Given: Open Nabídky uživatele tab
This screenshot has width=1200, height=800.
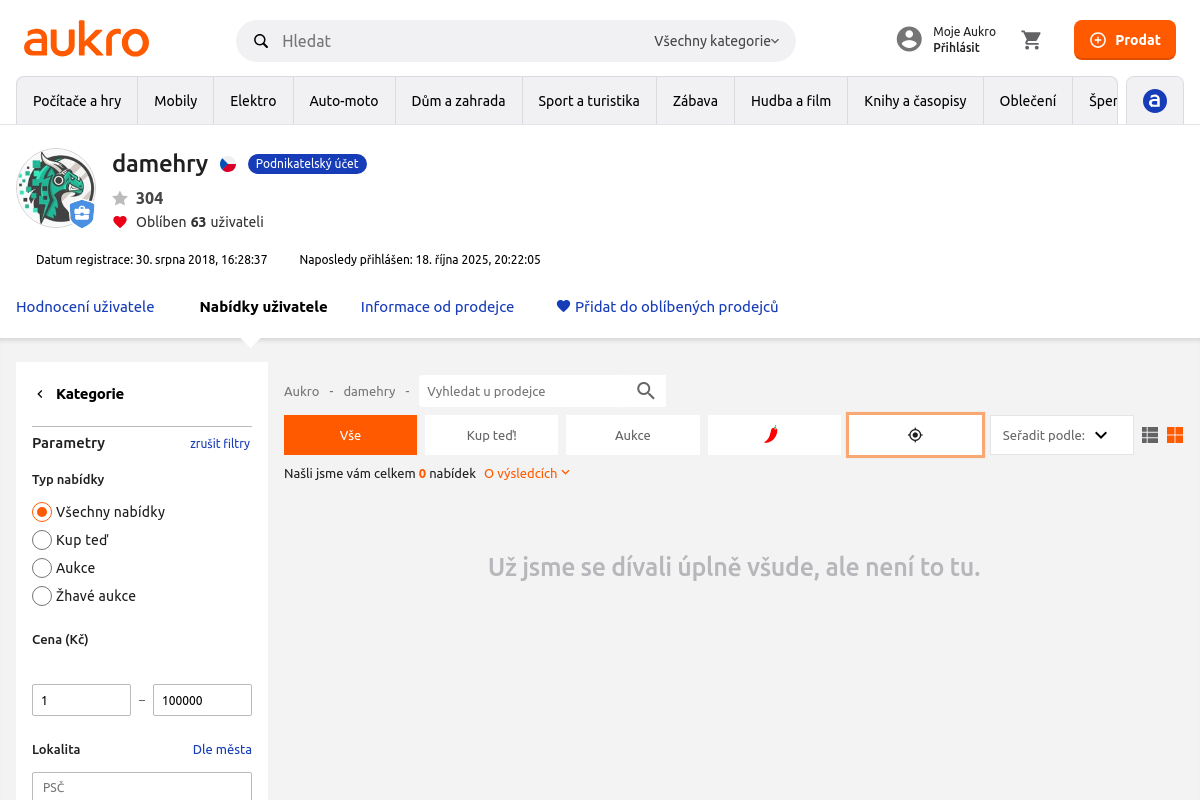Looking at the screenshot, I should point(264,307).
